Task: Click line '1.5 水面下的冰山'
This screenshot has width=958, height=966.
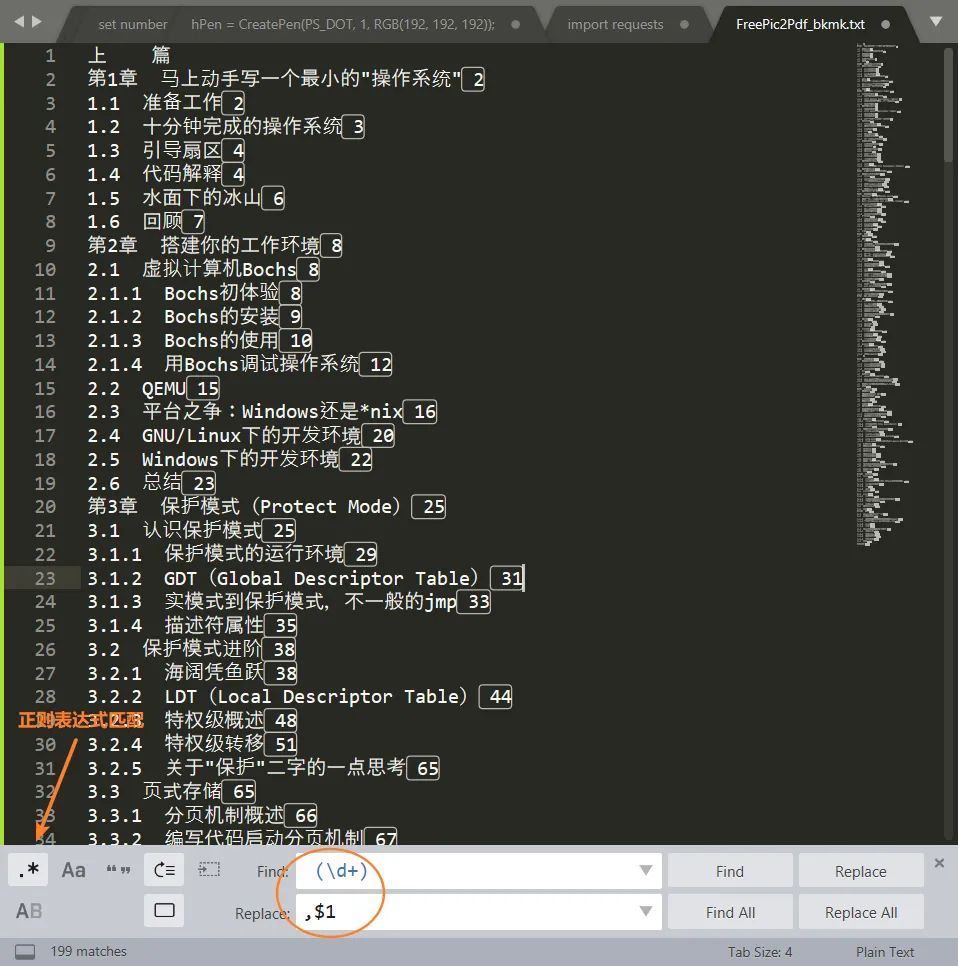Action: 185,198
